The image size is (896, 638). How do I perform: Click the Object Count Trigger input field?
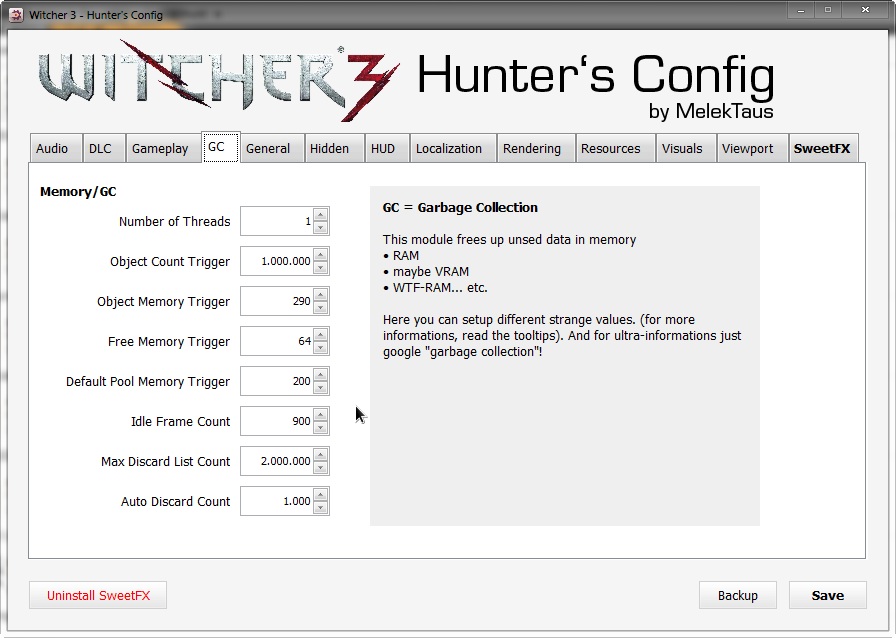click(x=277, y=262)
